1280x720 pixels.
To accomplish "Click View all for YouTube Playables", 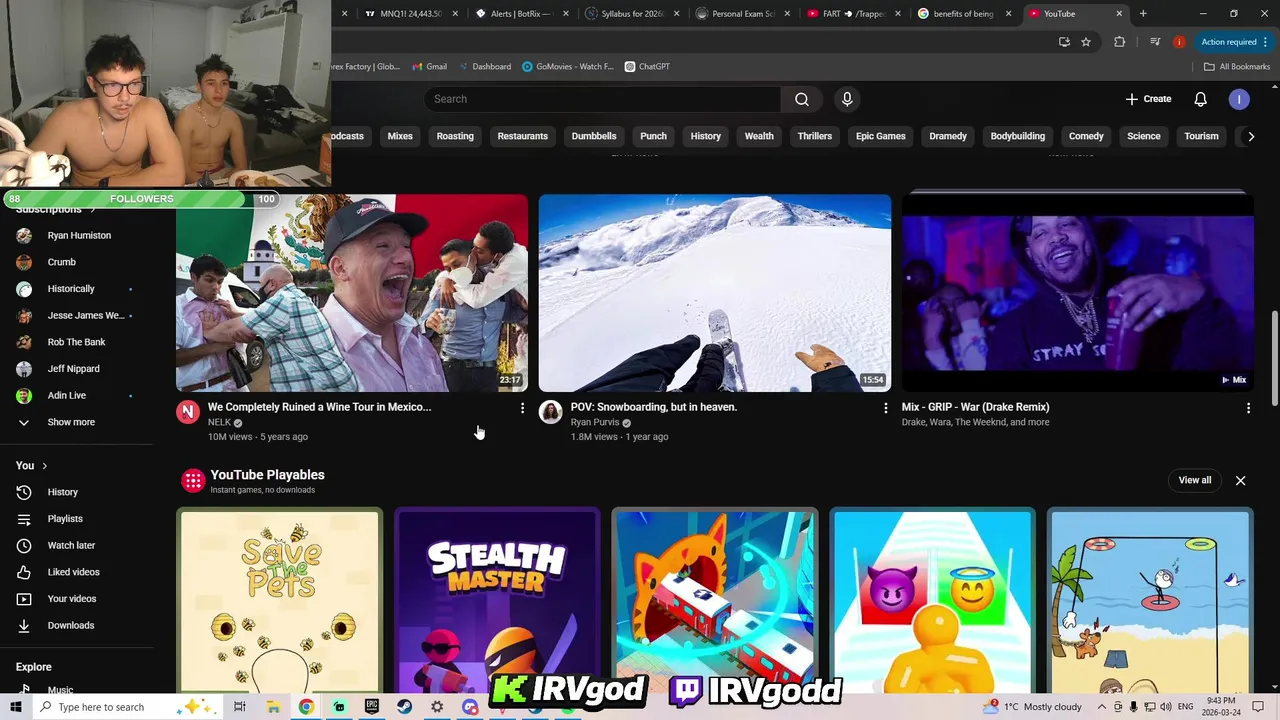I will (1194, 480).
